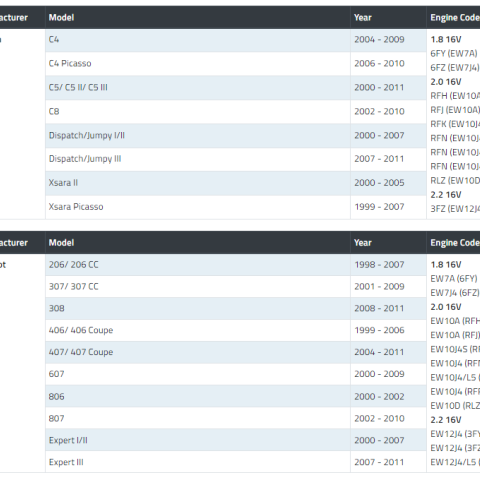Click the 206/ 206 CC cell
The width and height of the screenshot is (480, 480).
point(198,265)
